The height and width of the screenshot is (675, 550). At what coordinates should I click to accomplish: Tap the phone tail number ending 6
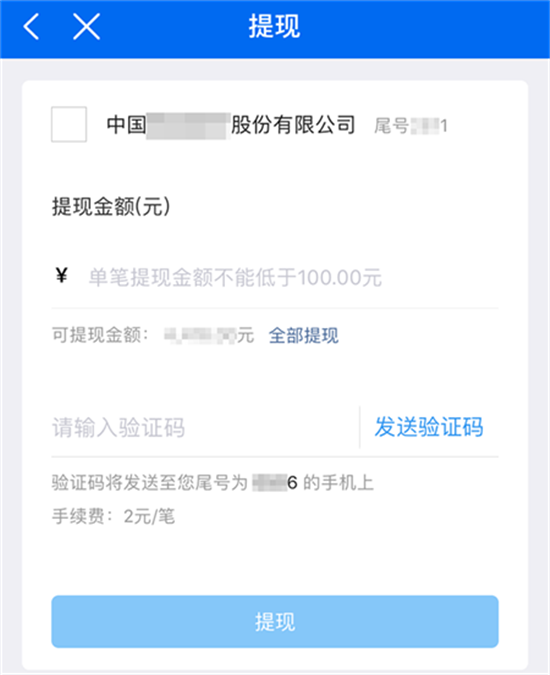[275, 483]
